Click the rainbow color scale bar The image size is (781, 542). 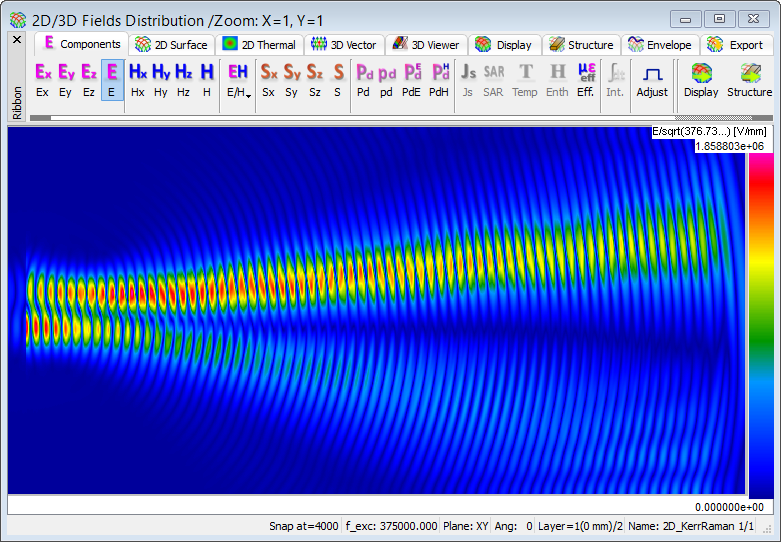(x=760, y=325)
